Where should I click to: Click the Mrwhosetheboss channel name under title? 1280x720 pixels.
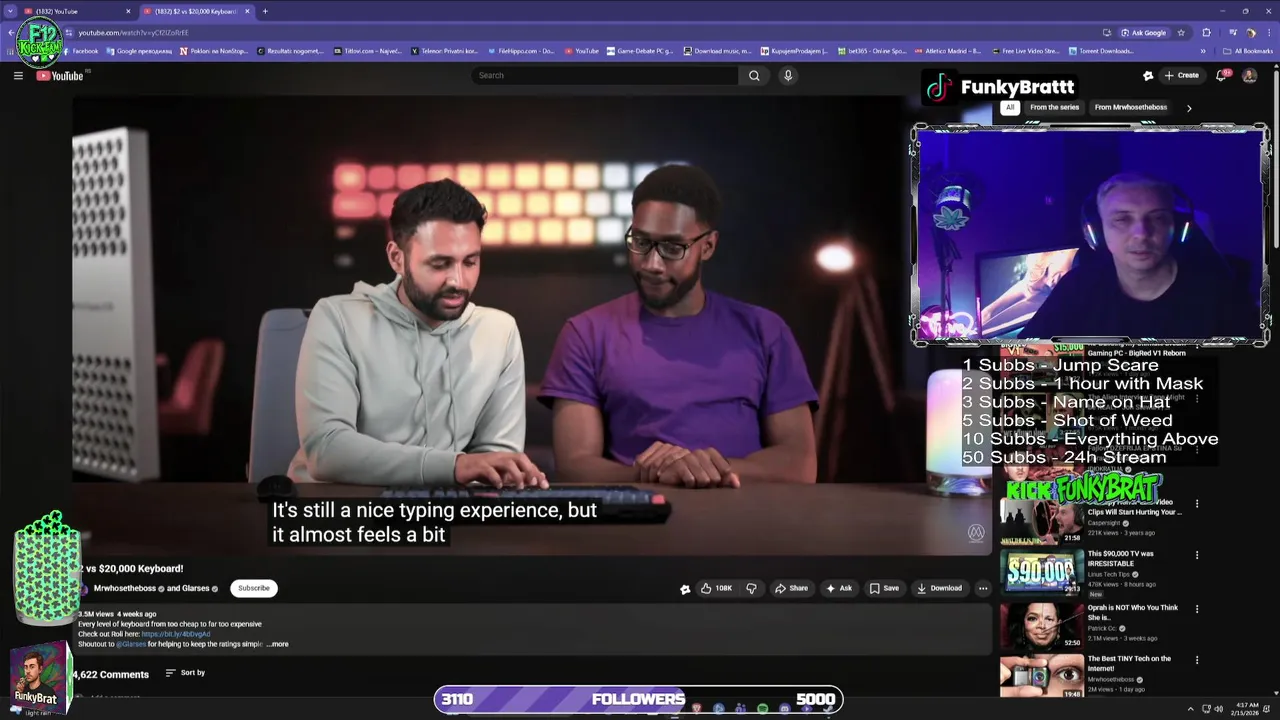point(125,588)
